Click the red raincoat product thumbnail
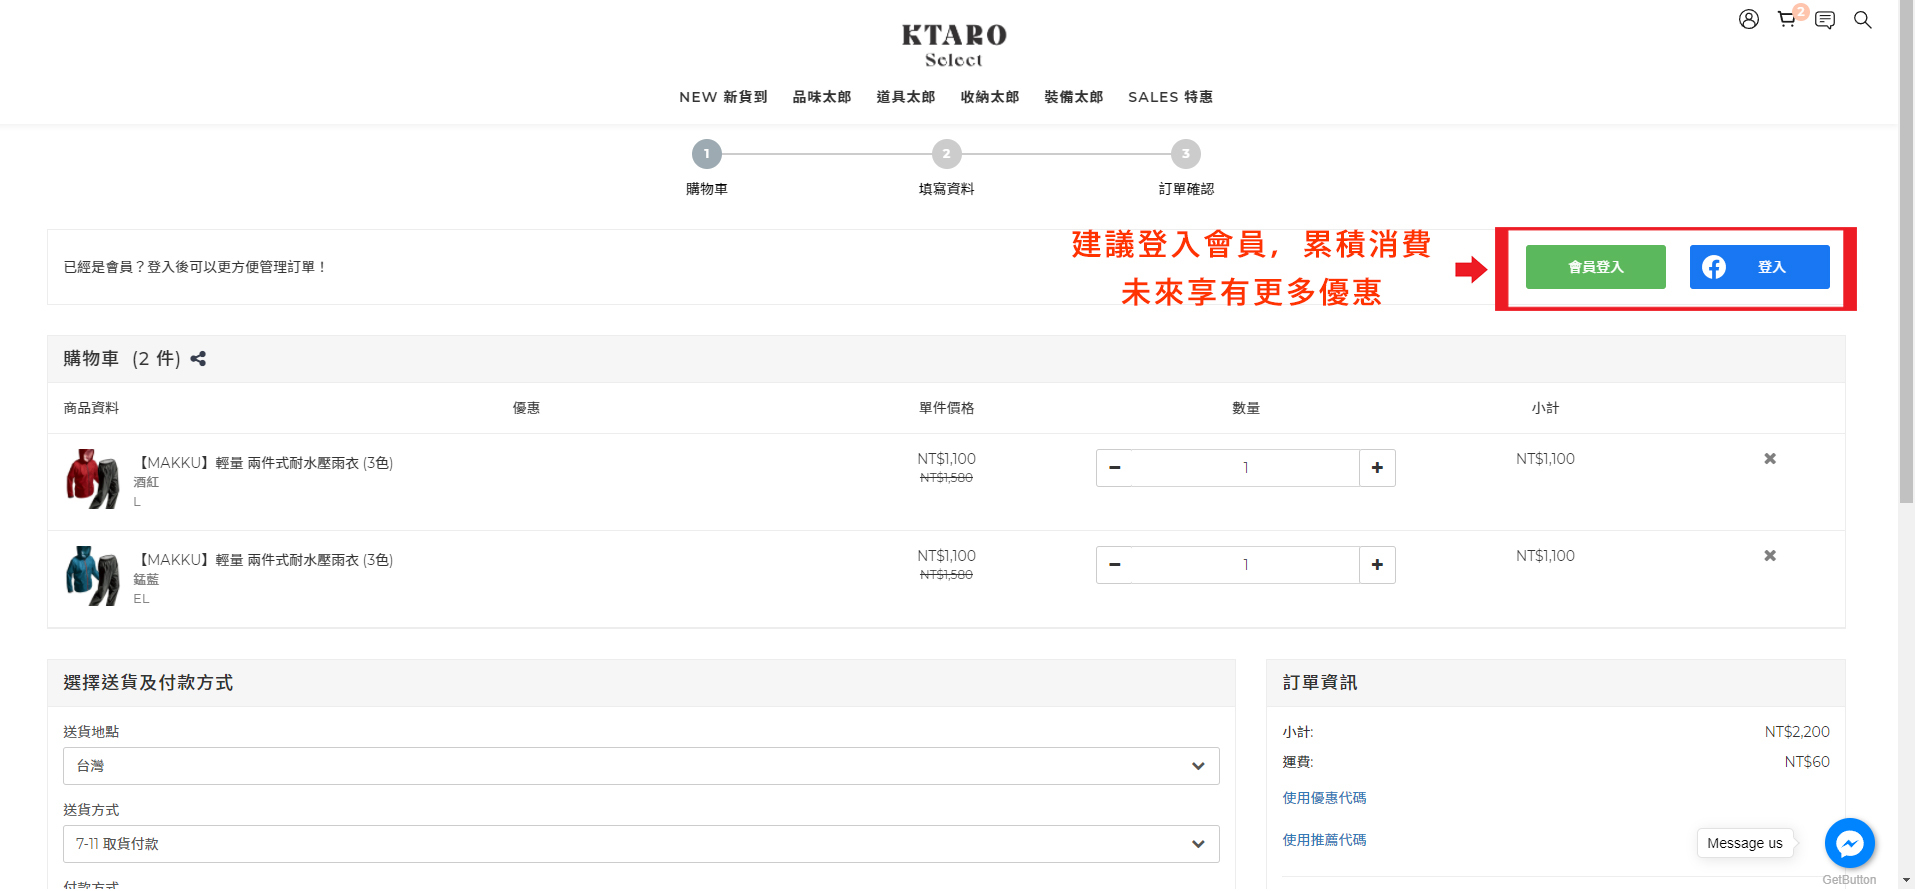Image resolution: width=1920 pixels, height=891 pixels. 92,479
